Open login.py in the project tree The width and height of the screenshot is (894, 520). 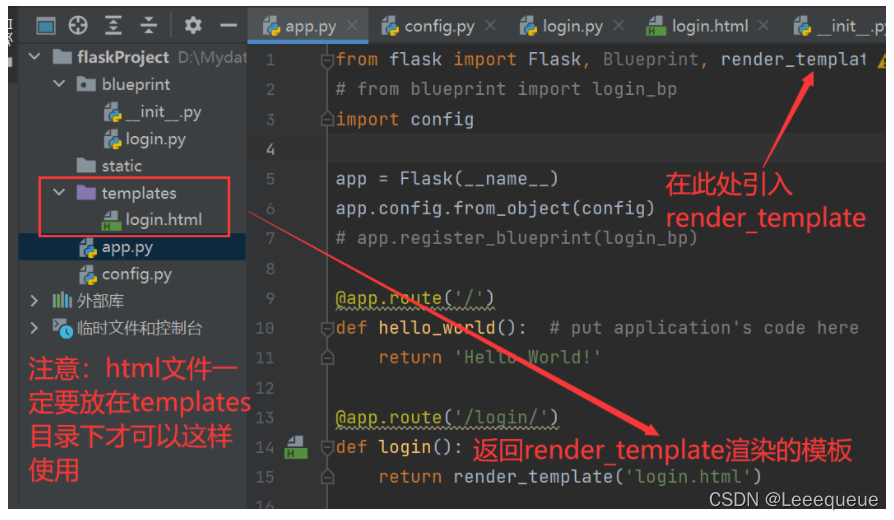click(x=145, y=139)
